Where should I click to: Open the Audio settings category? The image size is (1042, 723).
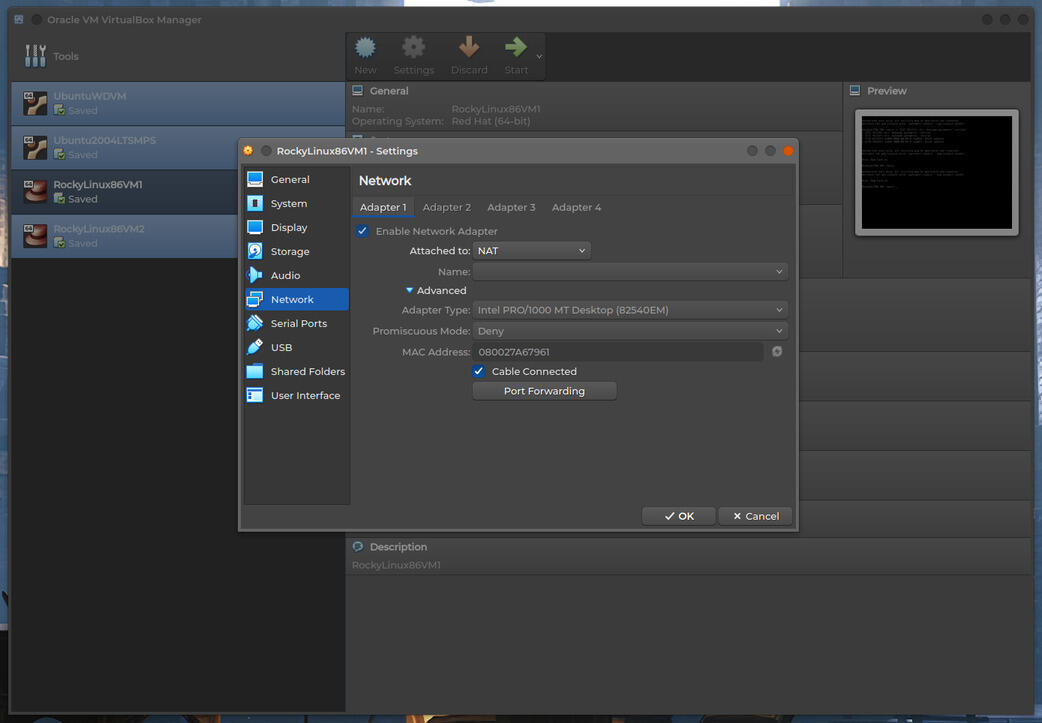point(296,275)
